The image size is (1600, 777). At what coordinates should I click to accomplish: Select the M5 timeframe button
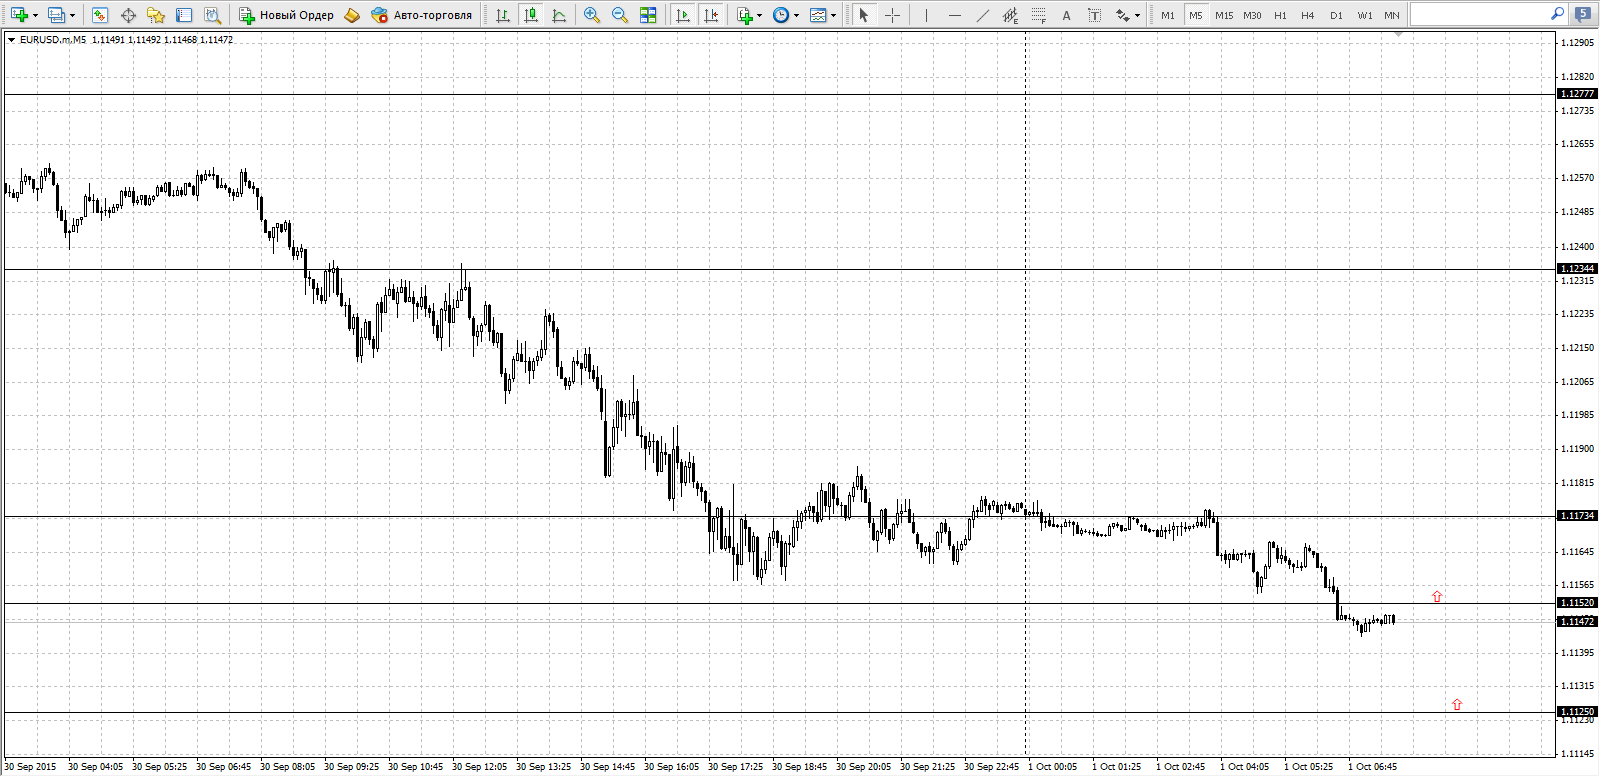click(x=1196, y=15)
